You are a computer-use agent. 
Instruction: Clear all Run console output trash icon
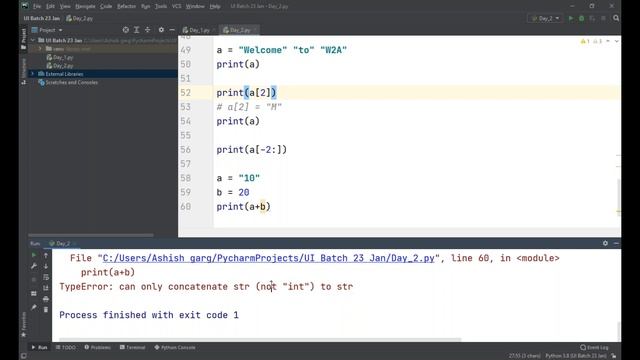[46, 310]
